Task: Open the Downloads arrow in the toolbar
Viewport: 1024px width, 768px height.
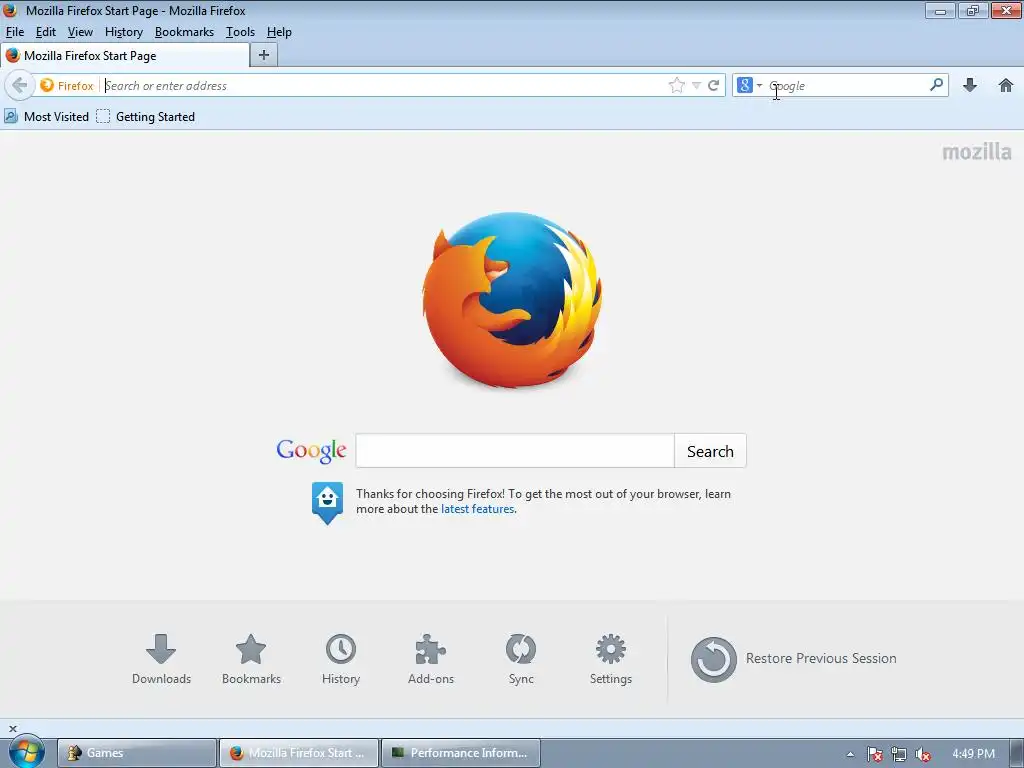Action: pyautogui.click(x=970, y=86)
